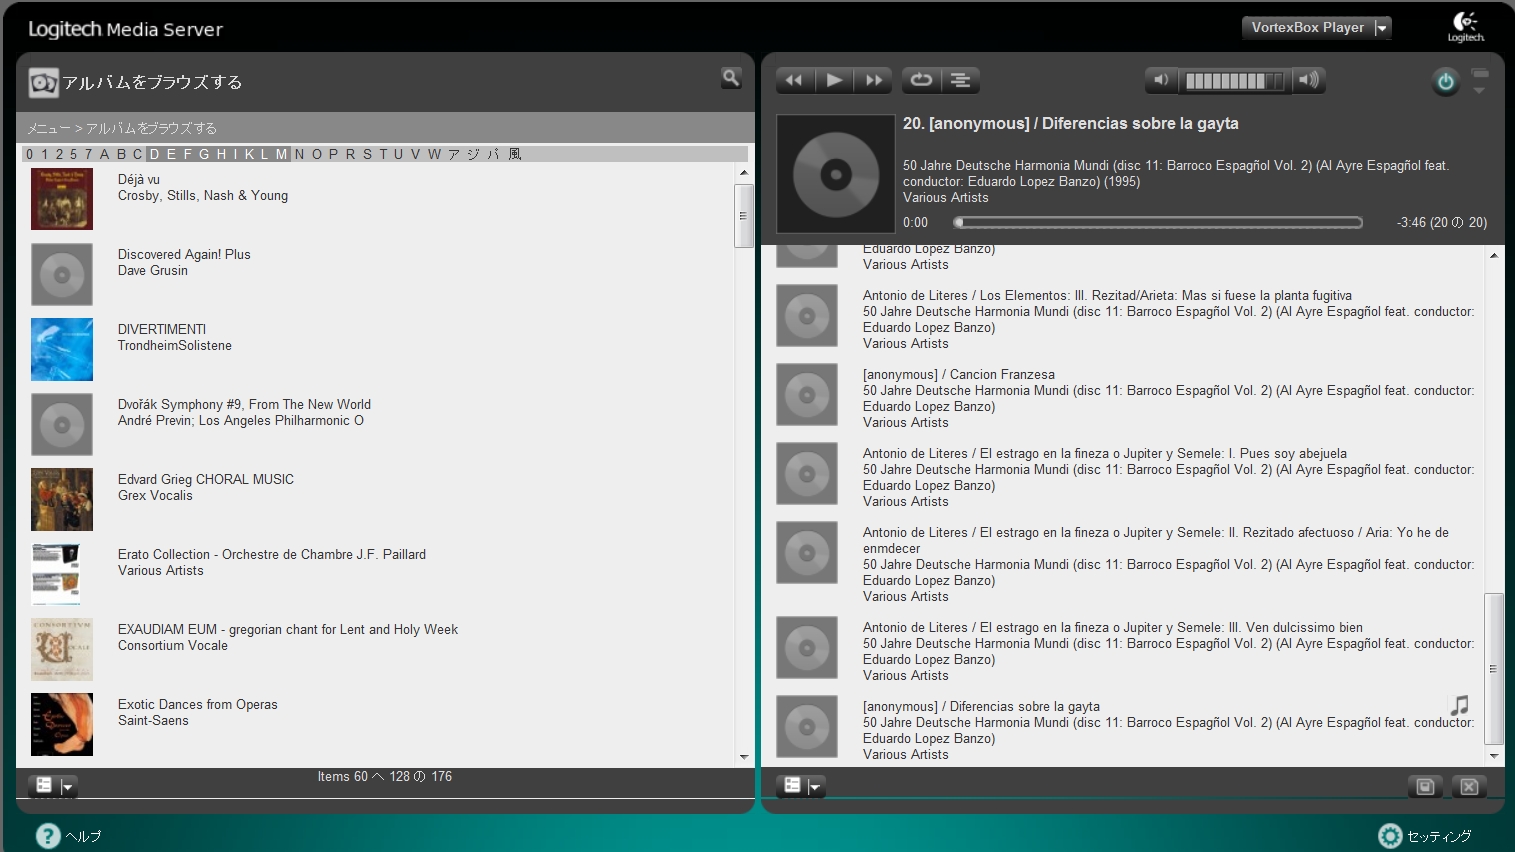Click the Logitech logo
The width and height of the screenshot is (1515, 852).
(x=1466, y=27)
